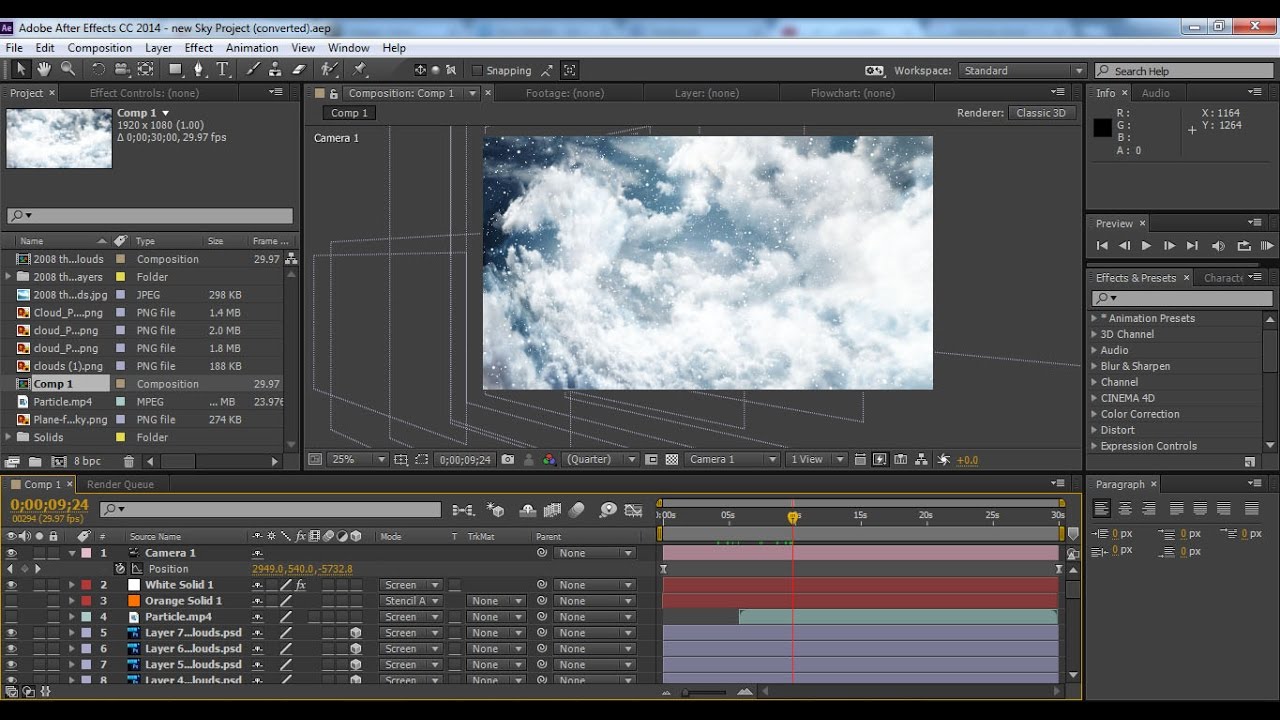The height and width of the screenshot is (720, 1280).
Task: Click the 8 bpc color depth button
Action: tap(87, 461)
